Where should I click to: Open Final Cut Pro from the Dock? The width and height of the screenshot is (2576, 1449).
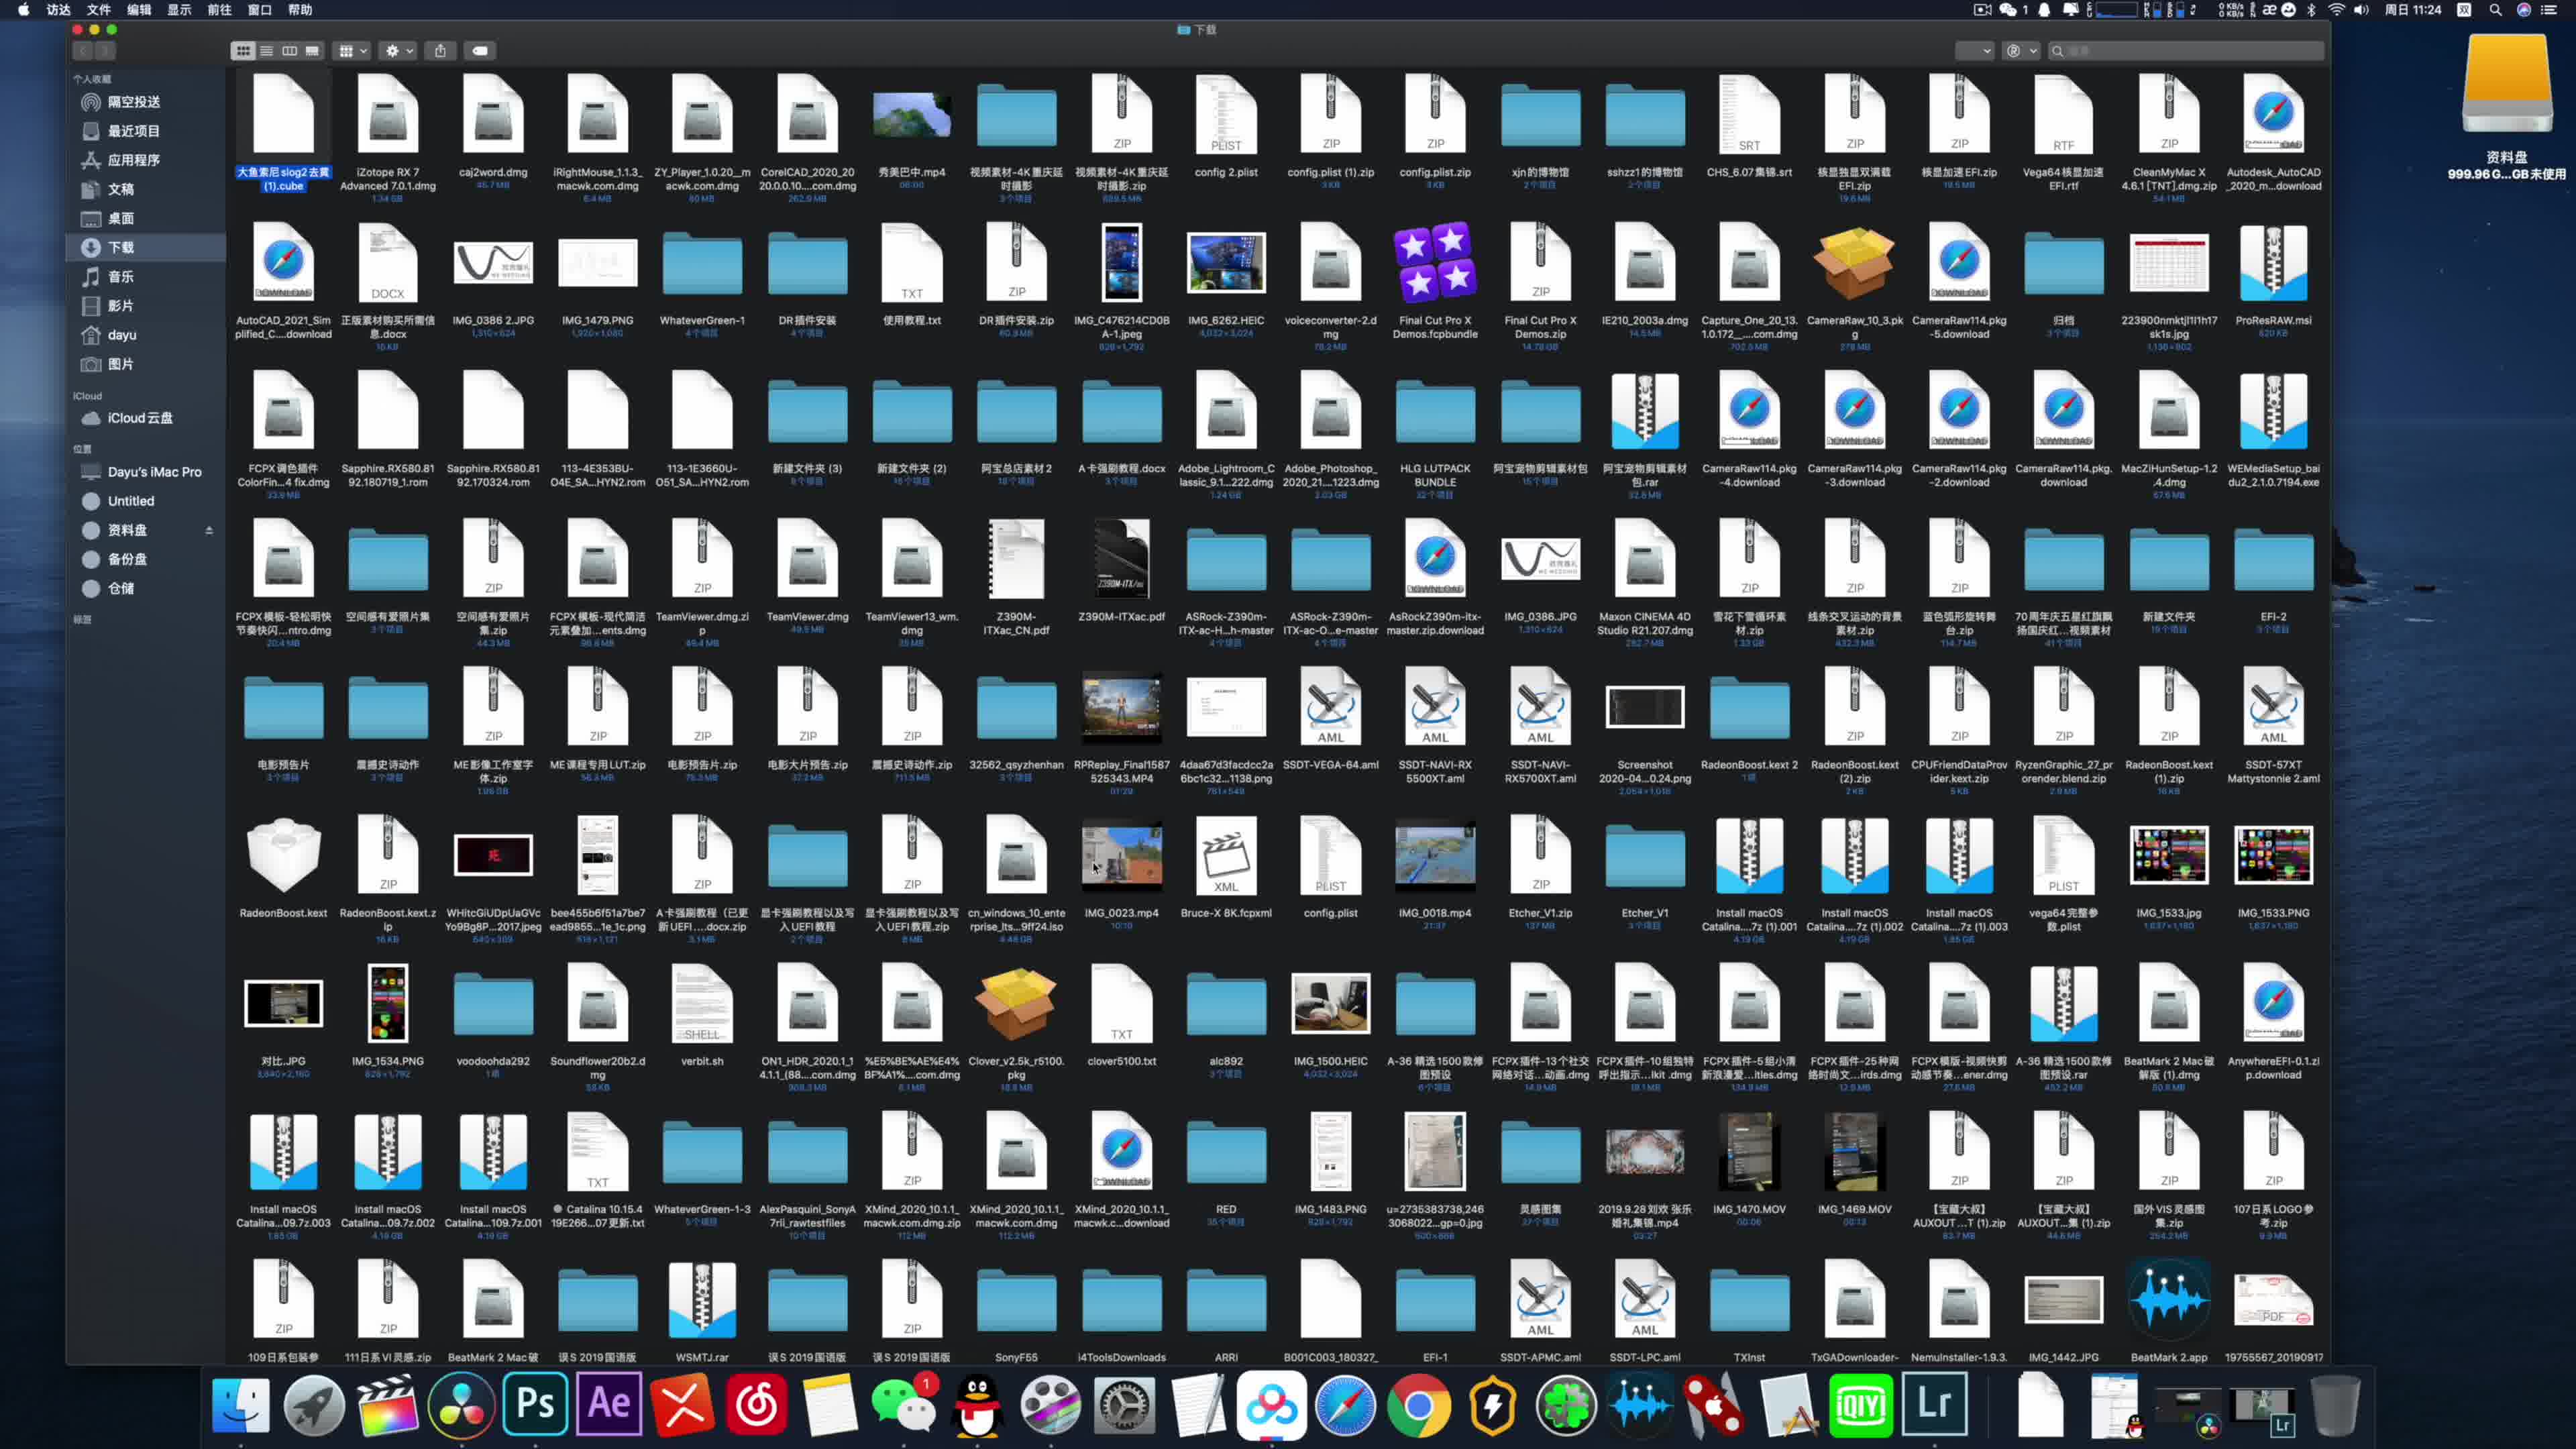[388, 1405]
